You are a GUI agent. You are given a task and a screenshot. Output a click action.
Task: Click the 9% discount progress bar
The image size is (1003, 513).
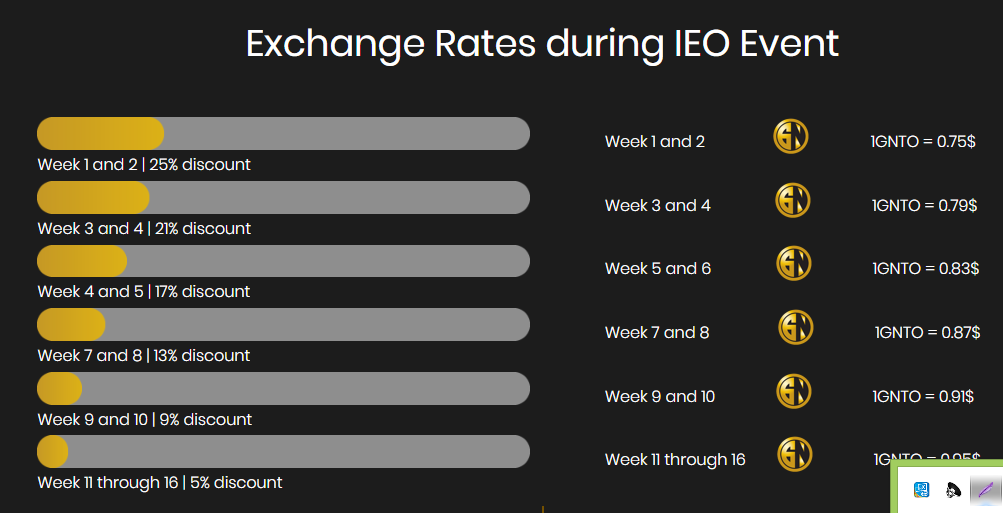[283, 389]
